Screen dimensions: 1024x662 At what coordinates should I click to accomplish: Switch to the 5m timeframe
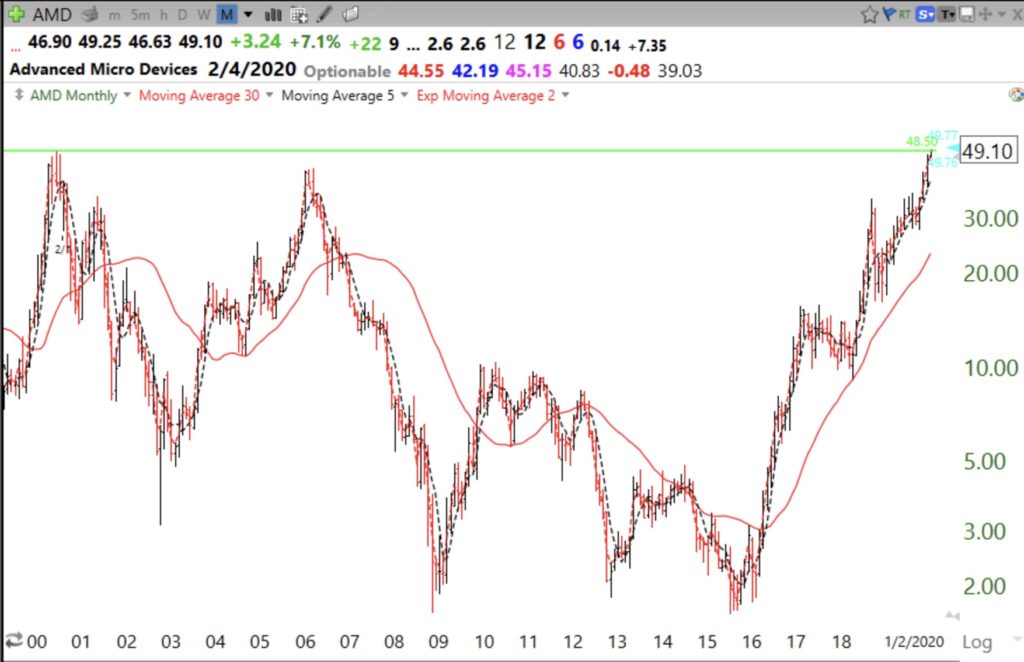click(x=139, y=14)
